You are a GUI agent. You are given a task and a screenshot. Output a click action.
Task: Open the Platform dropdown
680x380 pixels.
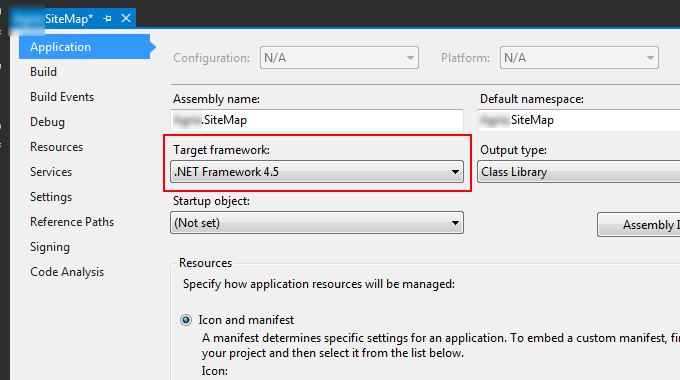(x=579, y=58)
